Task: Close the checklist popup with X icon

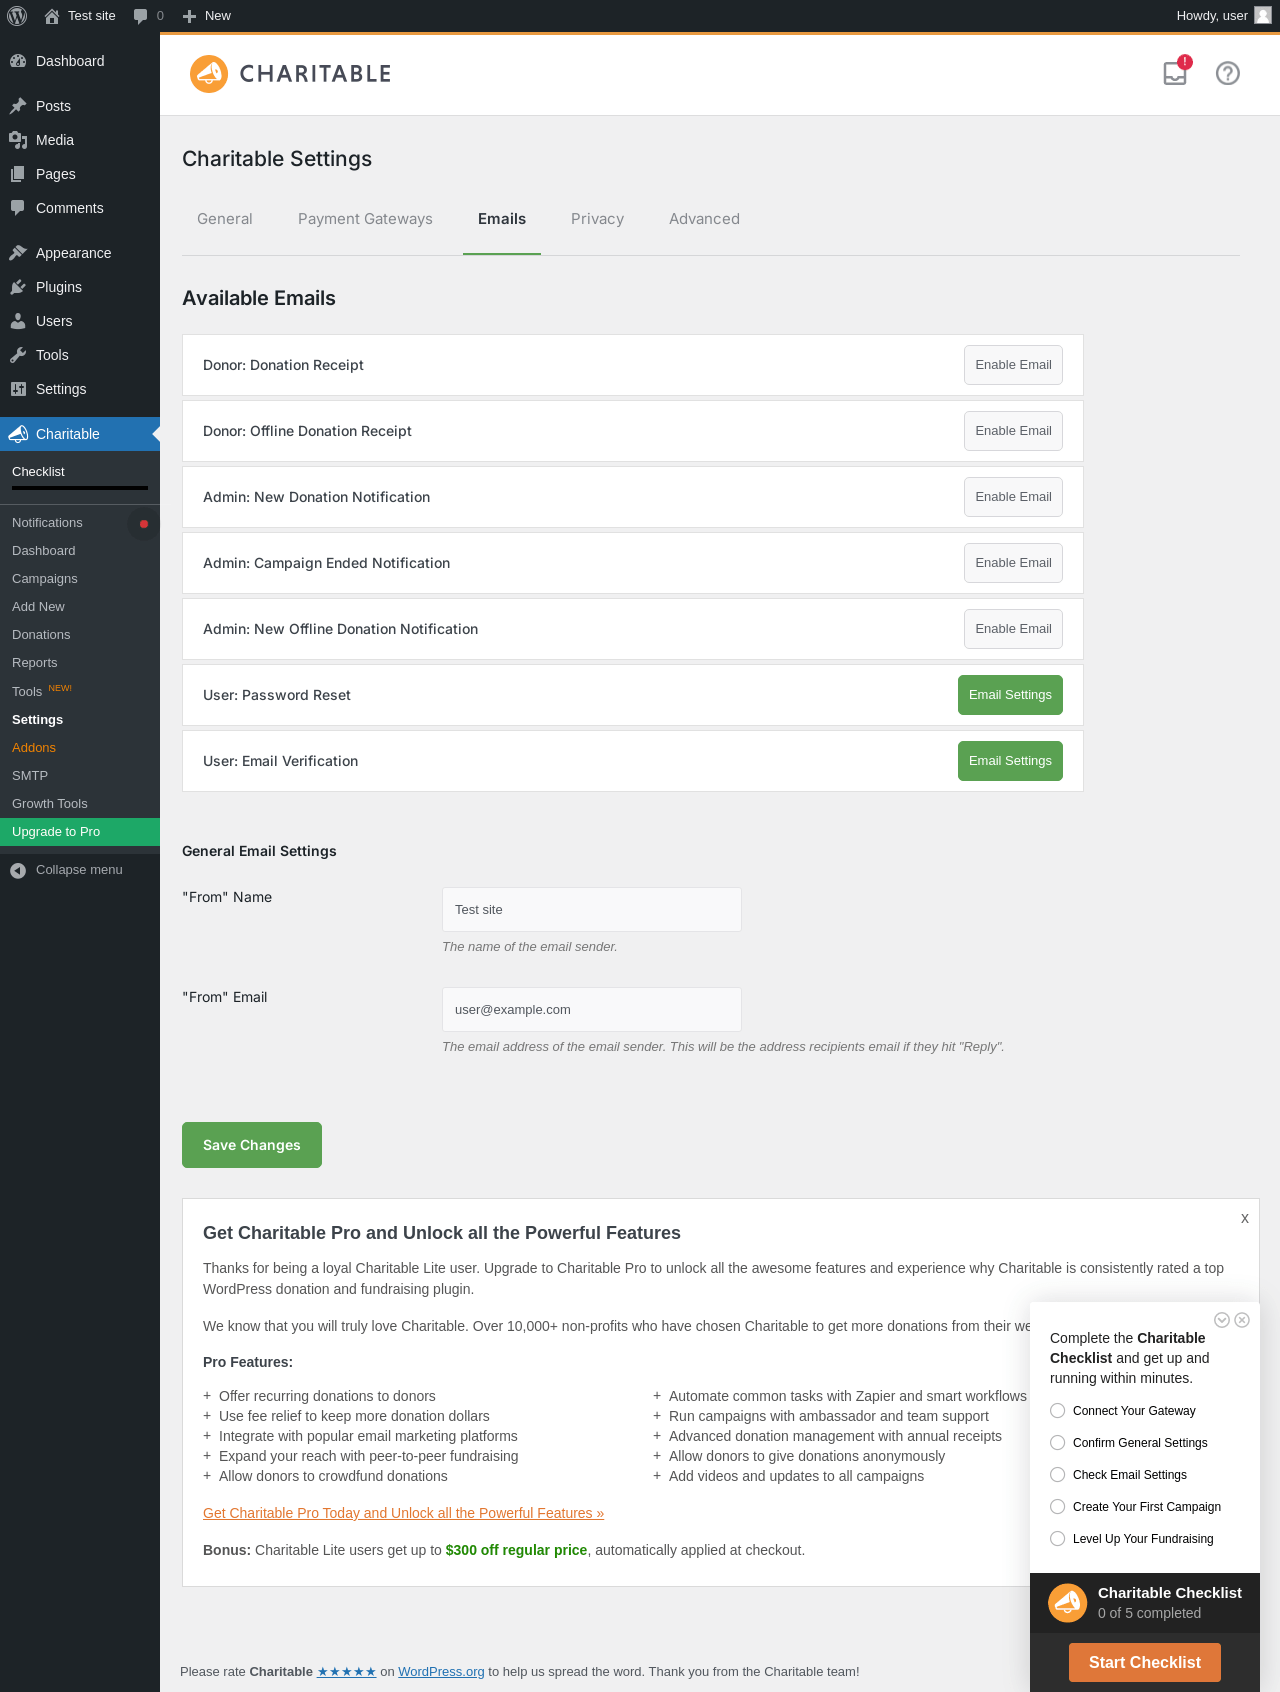Action: (x=1242, y=1320)
